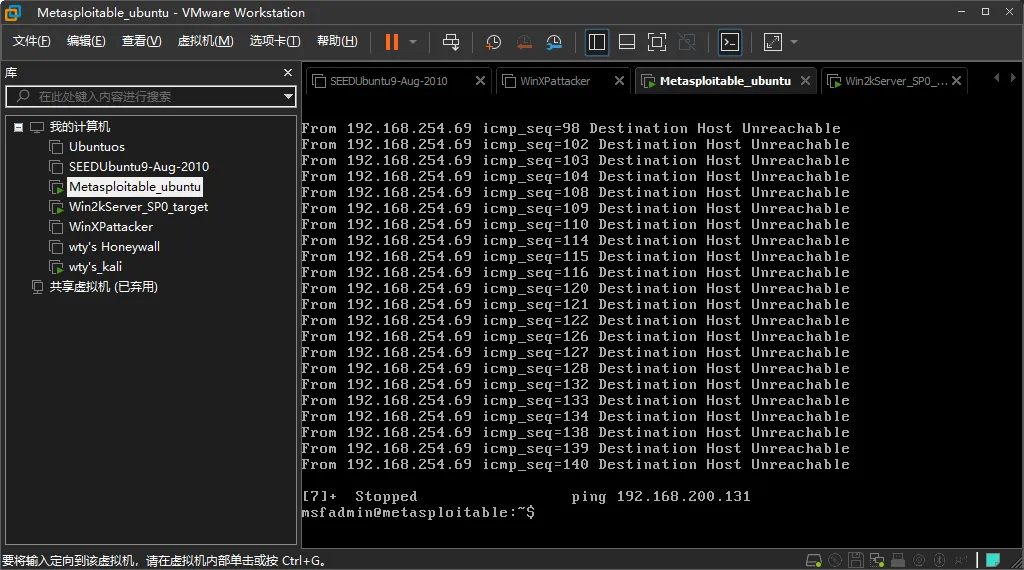Click the CD/DVD drive status icon

835,560
